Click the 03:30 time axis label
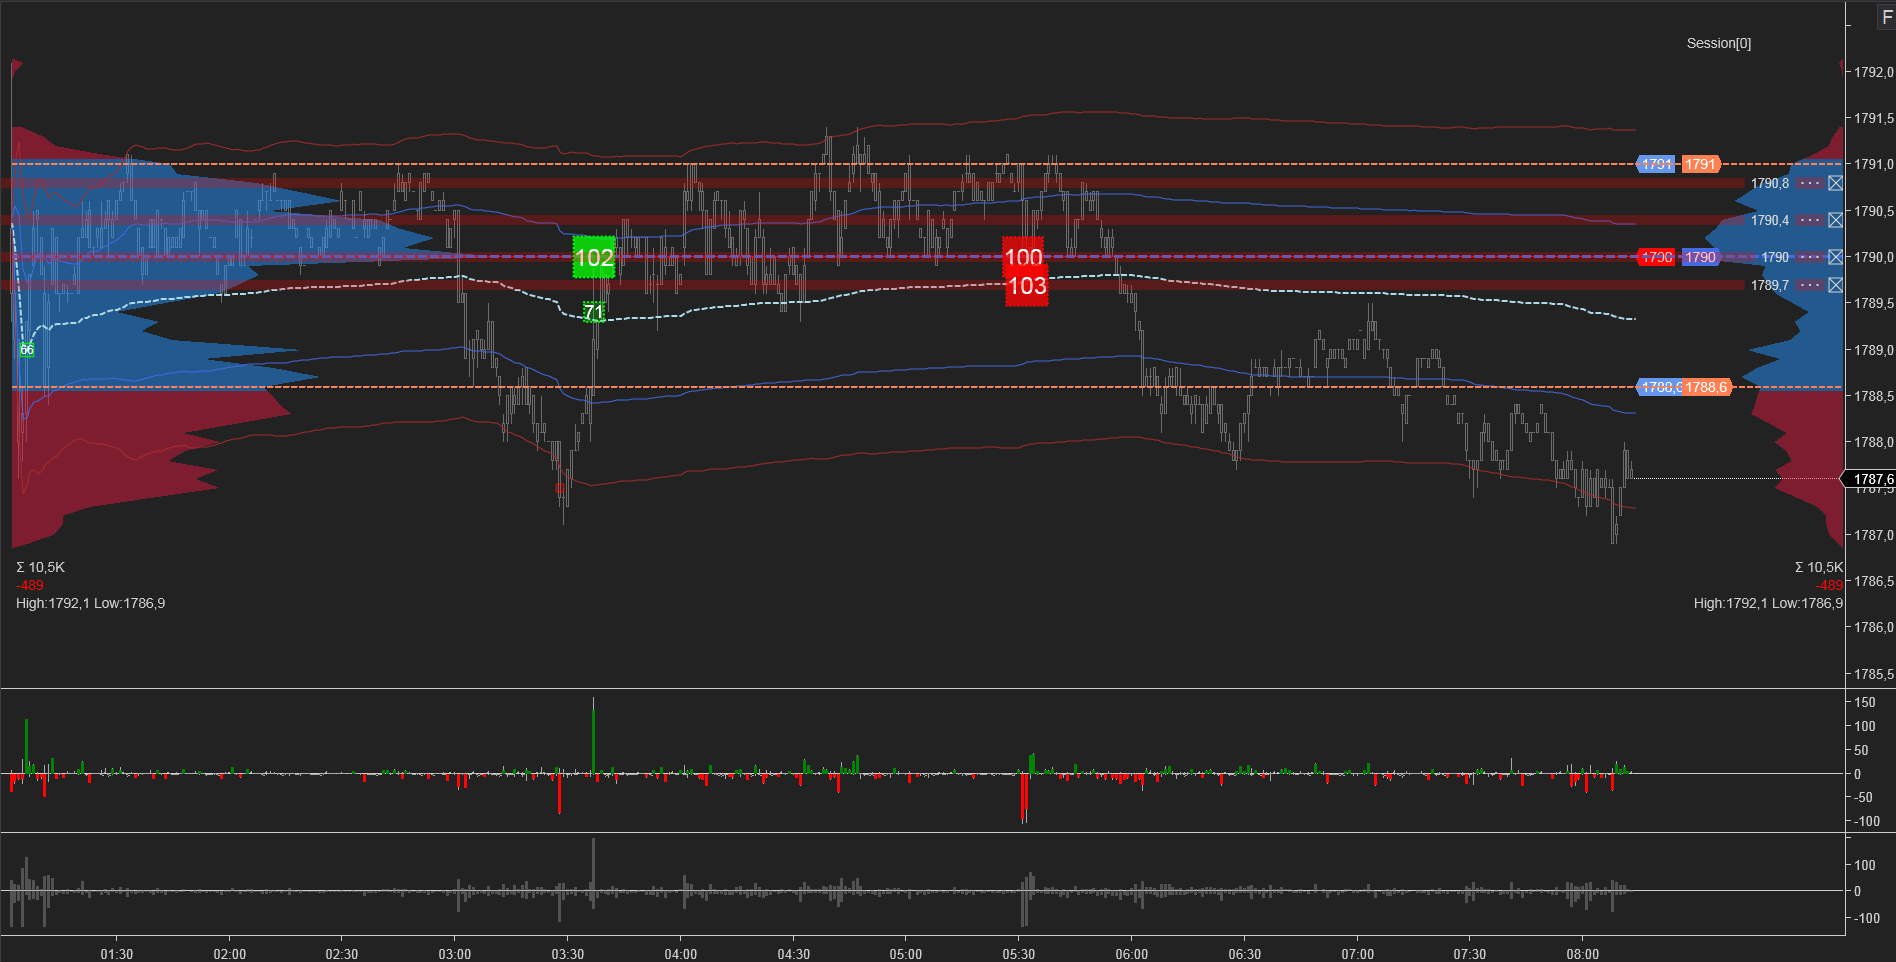 pos(568,954)
